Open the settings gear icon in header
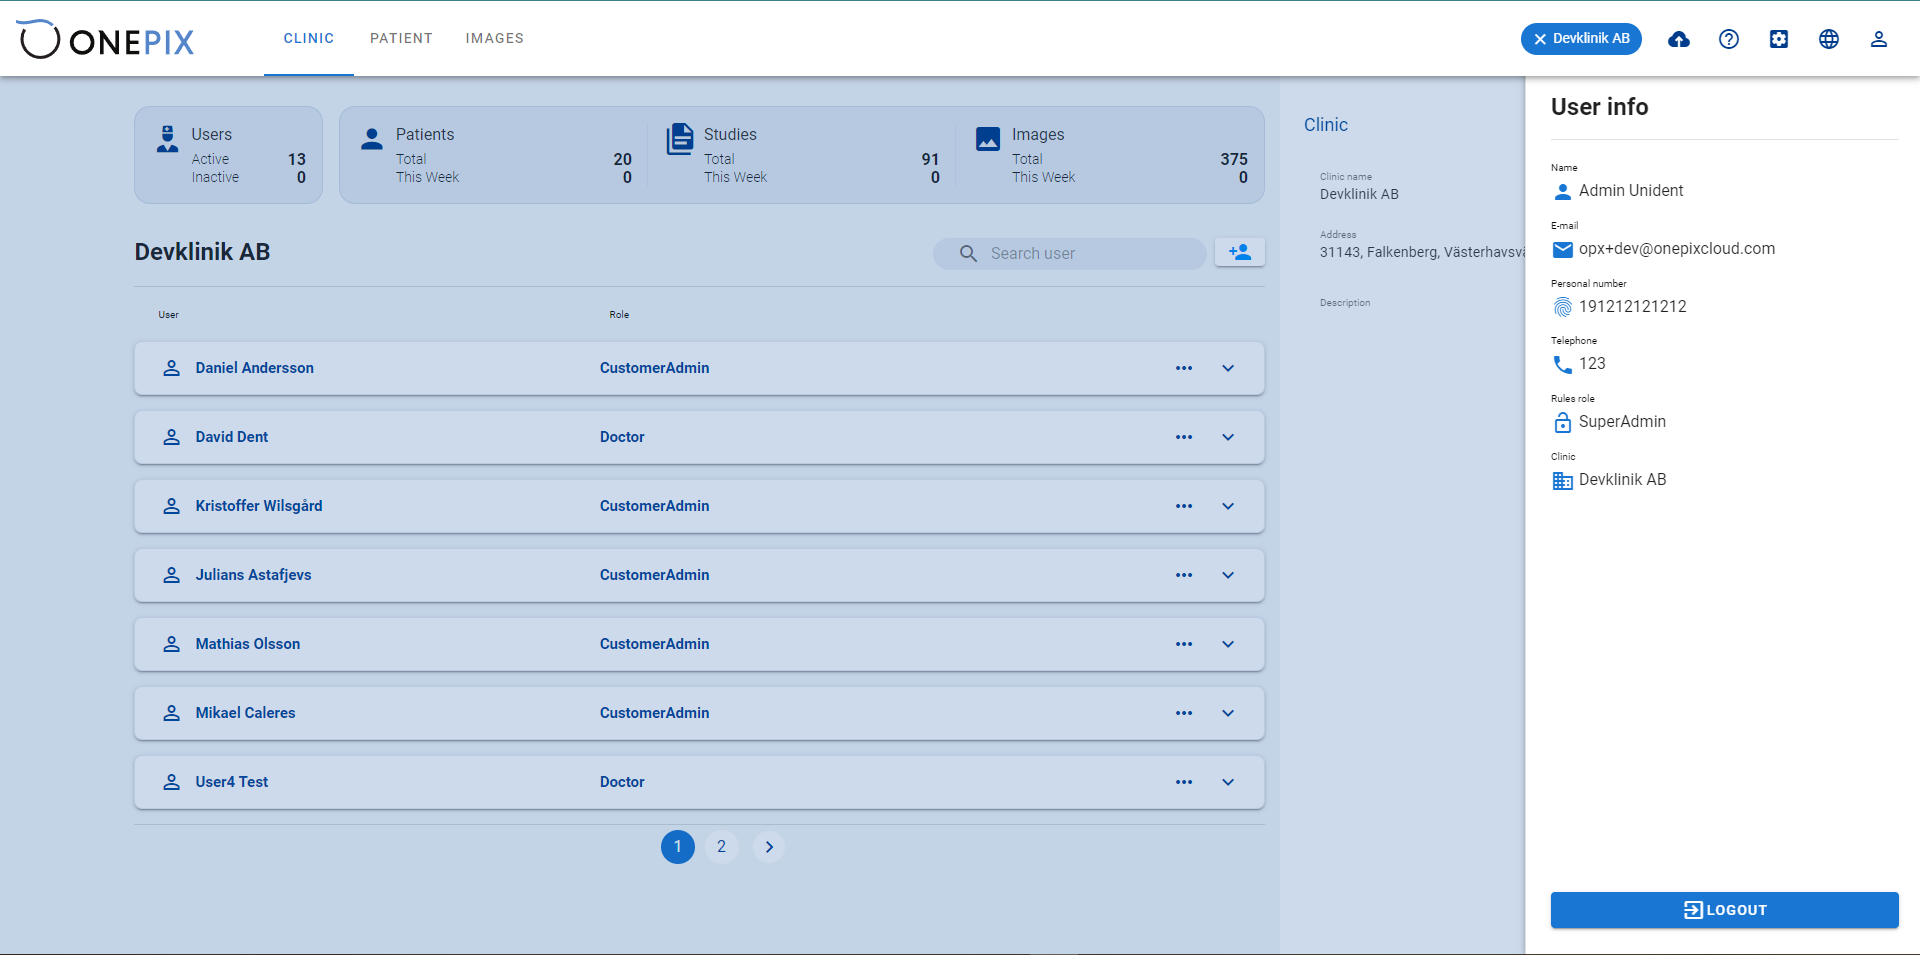This screenshot has width=1920, height=955. (1779, 39)
